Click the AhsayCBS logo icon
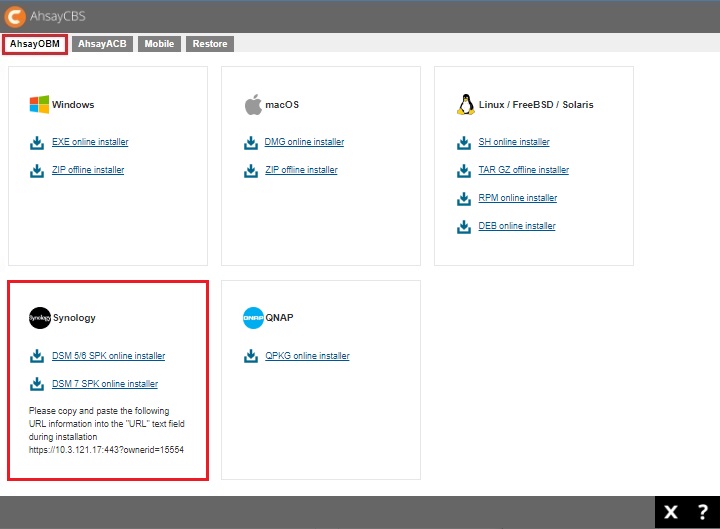Viewport: 720px width, 529px height. (x=17, y=16)
